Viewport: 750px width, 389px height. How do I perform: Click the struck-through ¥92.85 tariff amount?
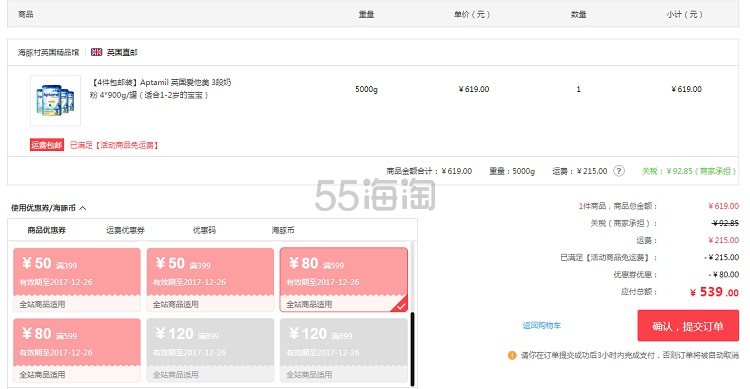(x=725, y=223)
